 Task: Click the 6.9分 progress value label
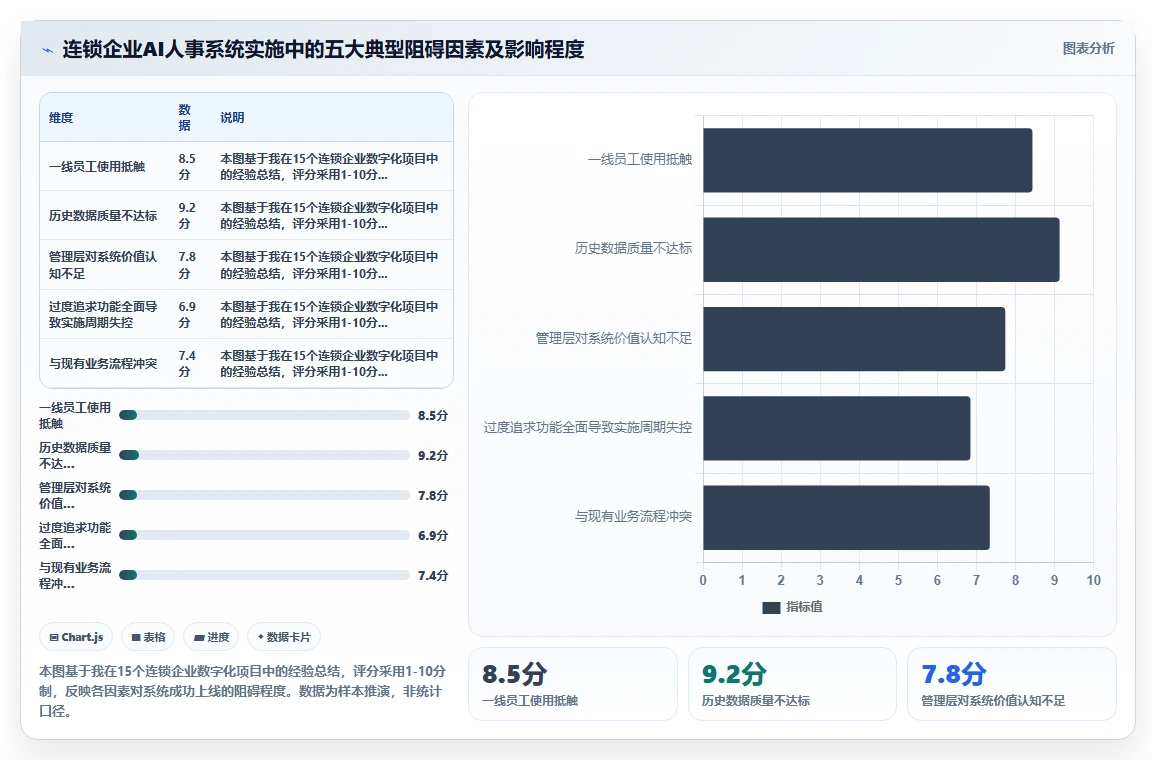pos(433,535)
